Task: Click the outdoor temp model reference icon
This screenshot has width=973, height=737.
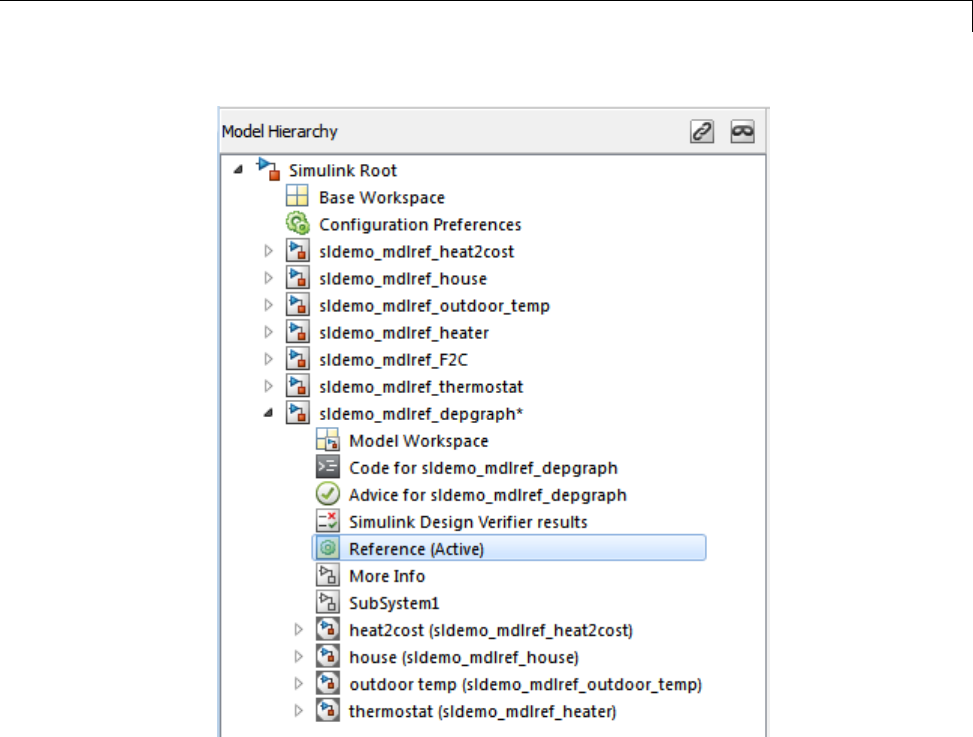Action: [x=328, y=684]
